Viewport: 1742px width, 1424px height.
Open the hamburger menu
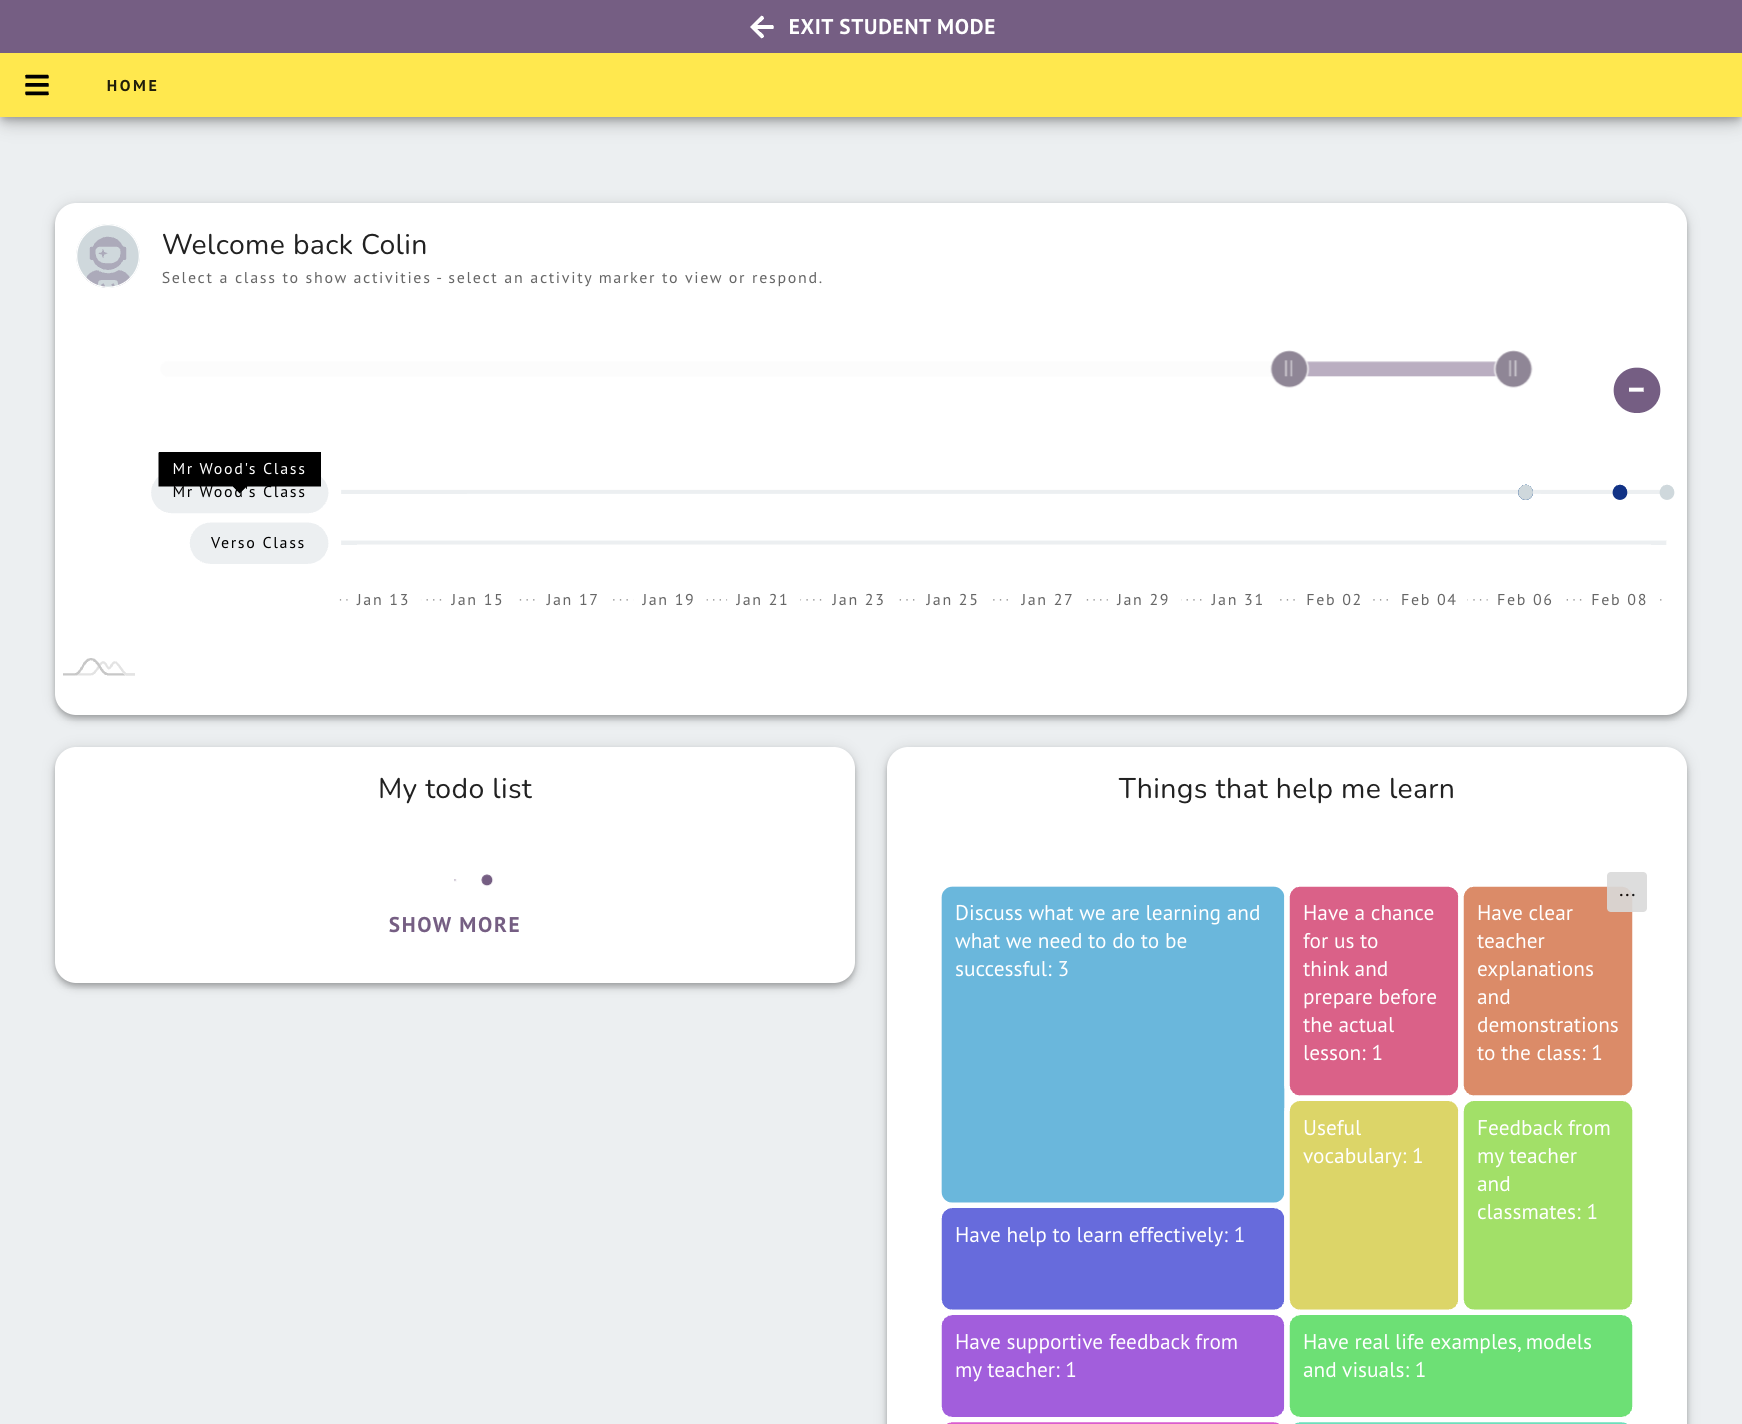(x=37, y=85)
